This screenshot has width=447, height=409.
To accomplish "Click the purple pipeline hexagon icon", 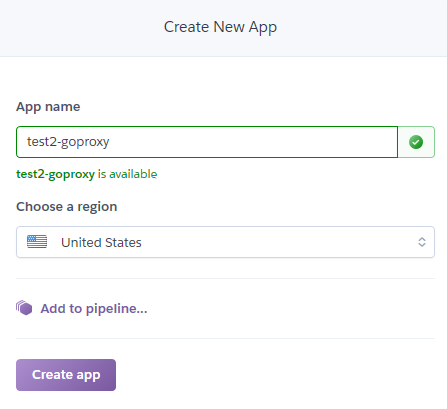I will tap(24, 308).
